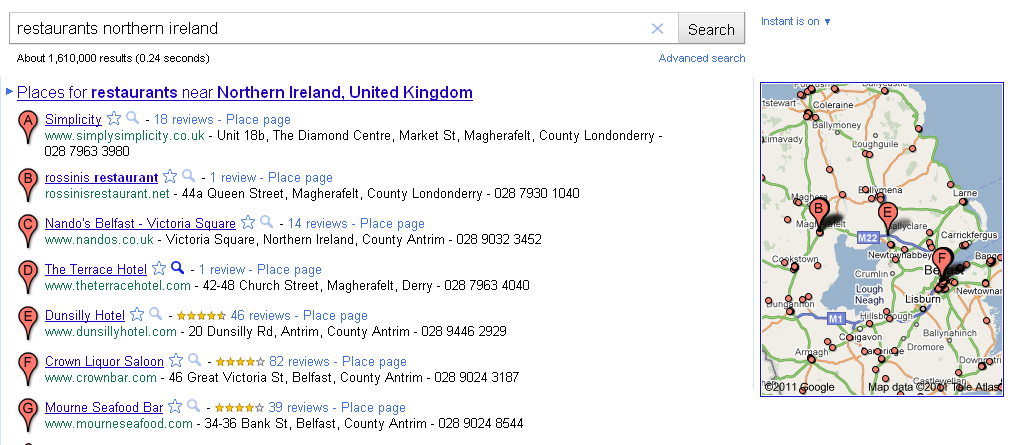
Task: Open the Advanced search link
Action: coord(702,58)
